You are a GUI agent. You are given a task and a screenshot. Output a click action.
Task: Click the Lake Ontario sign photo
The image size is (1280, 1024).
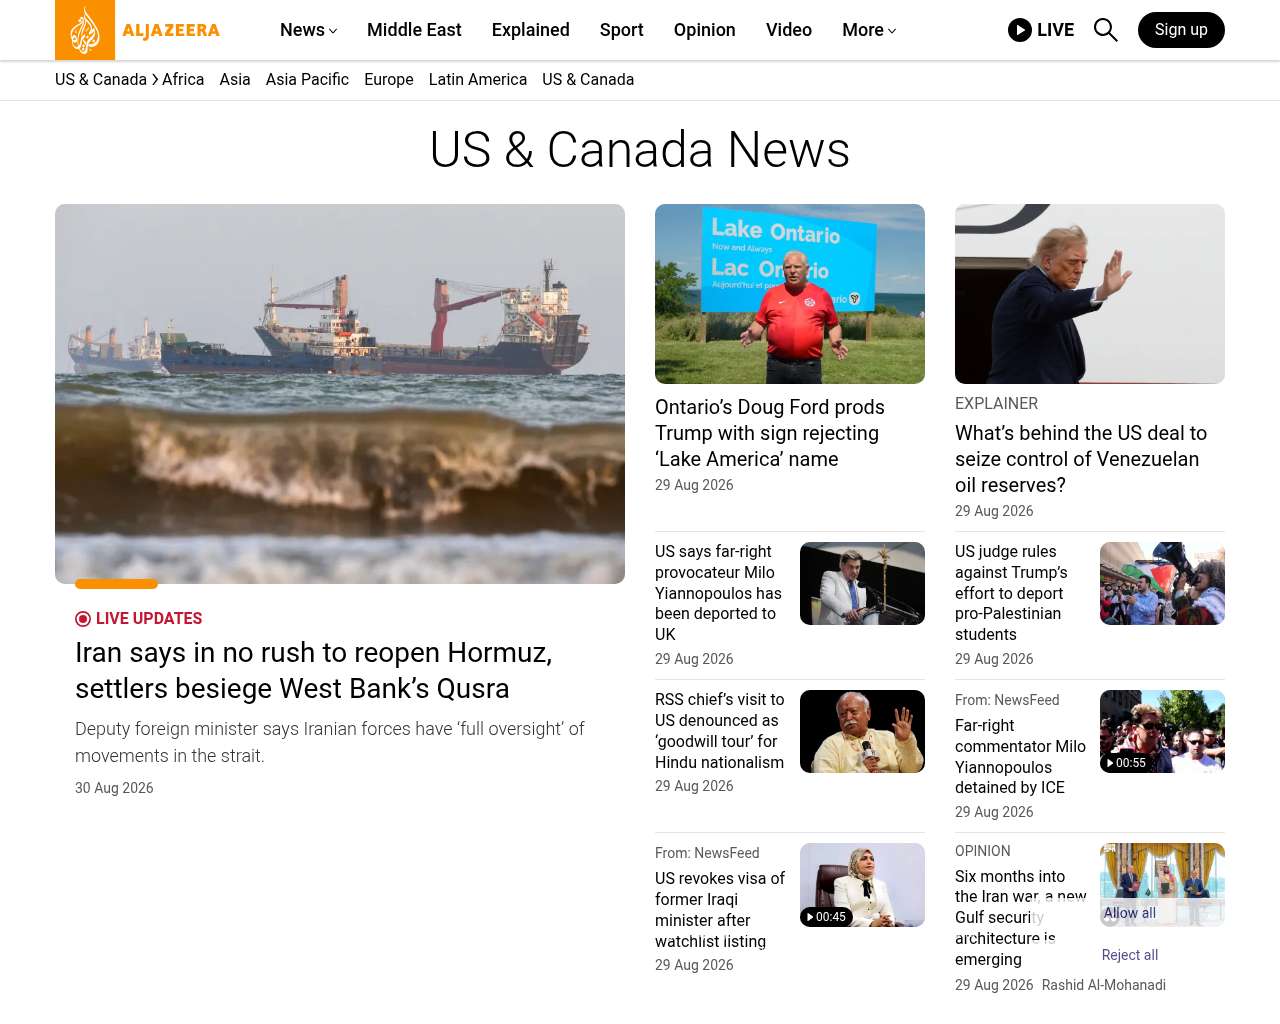click(x=790, y=294)
